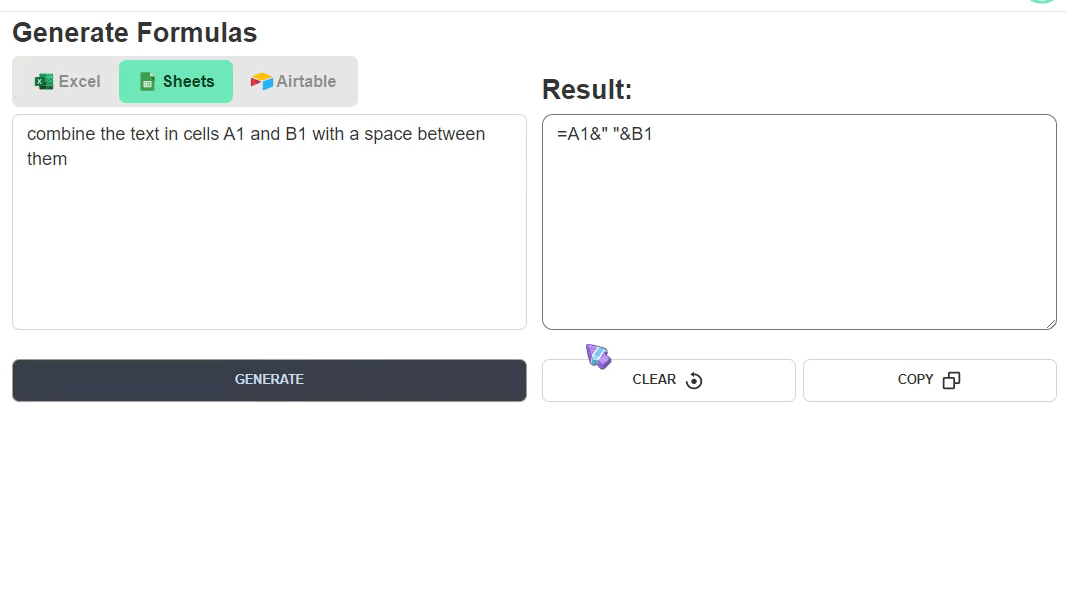Click the Google Sheets icon

click(147, 82)
